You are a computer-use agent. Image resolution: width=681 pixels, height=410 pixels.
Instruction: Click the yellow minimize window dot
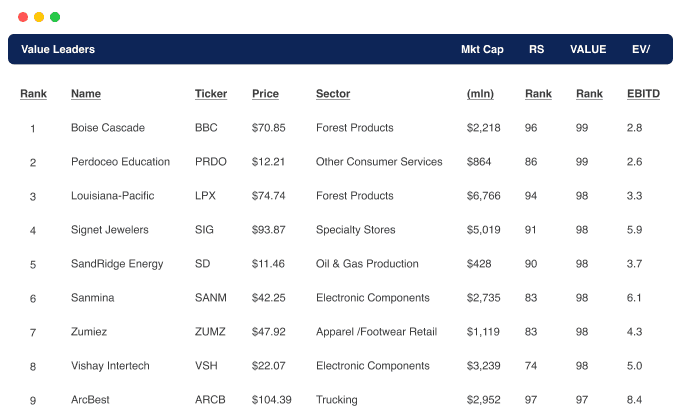pos(39,17)
